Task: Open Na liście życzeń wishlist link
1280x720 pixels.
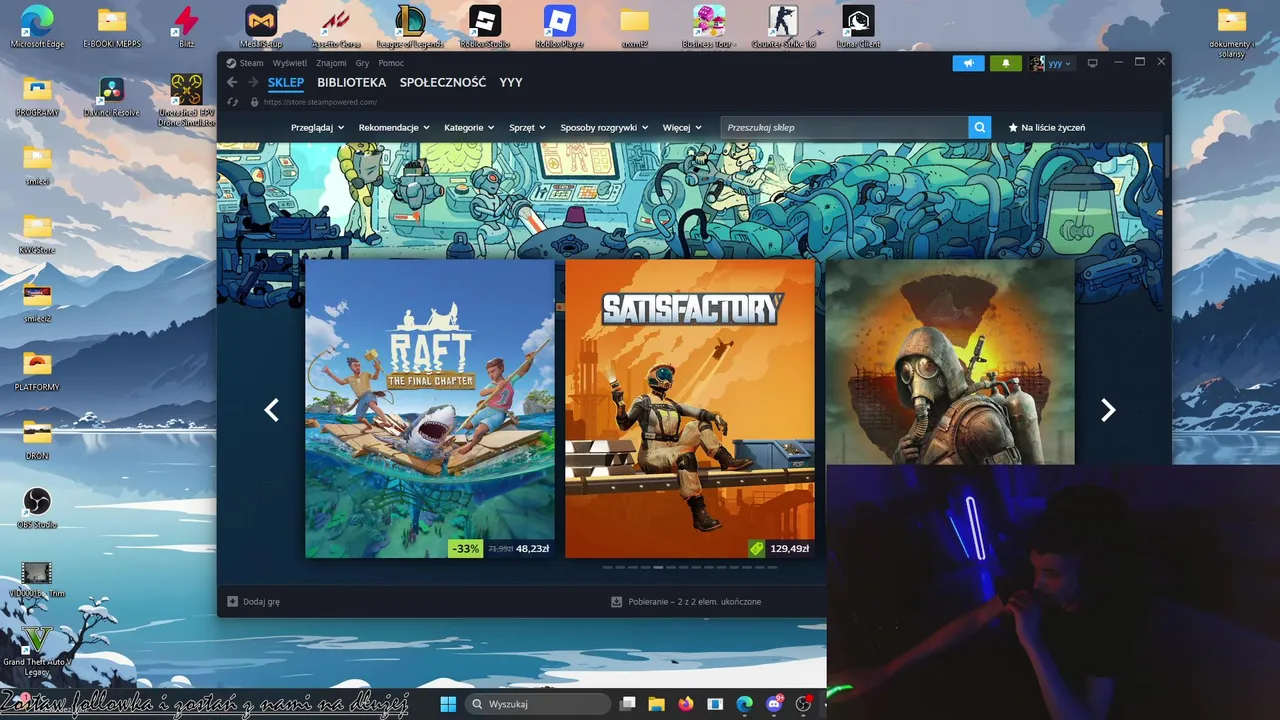Action: coord(1046,127)
